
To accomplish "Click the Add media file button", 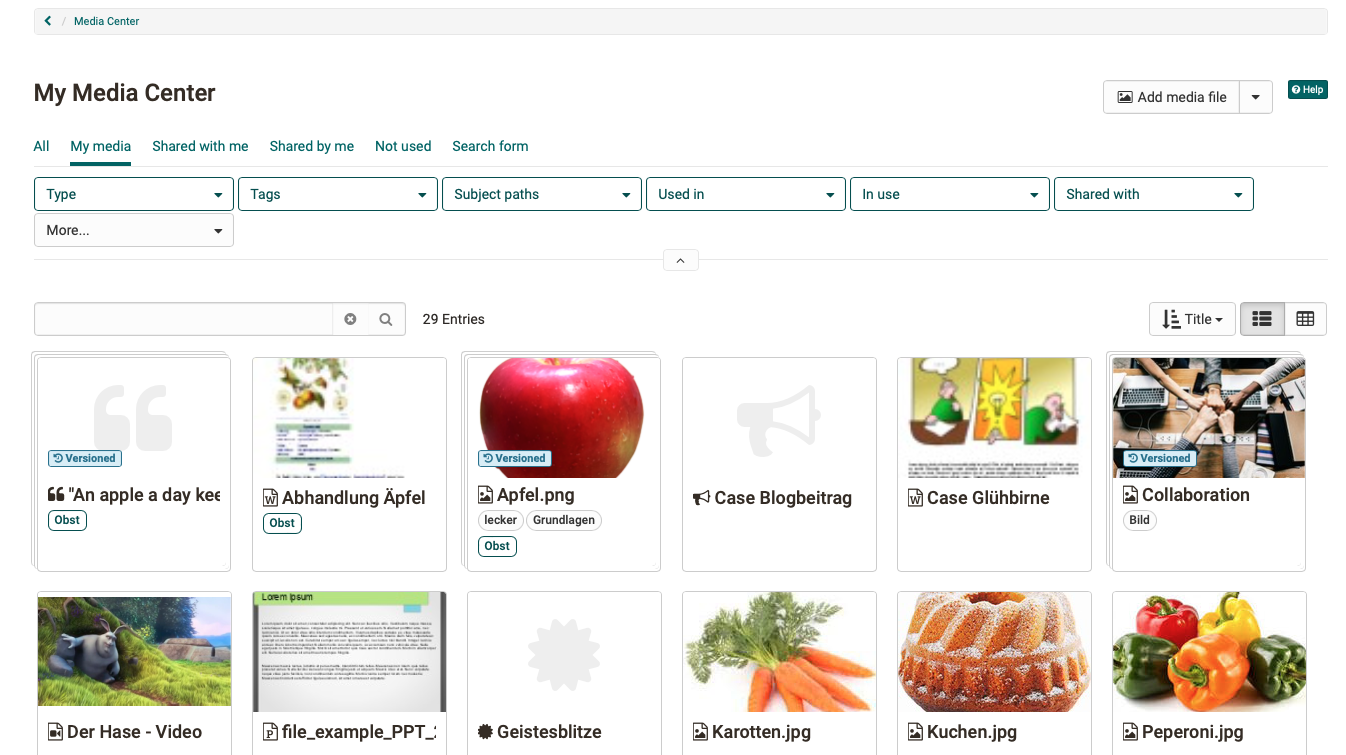I will pos(1171,97).
